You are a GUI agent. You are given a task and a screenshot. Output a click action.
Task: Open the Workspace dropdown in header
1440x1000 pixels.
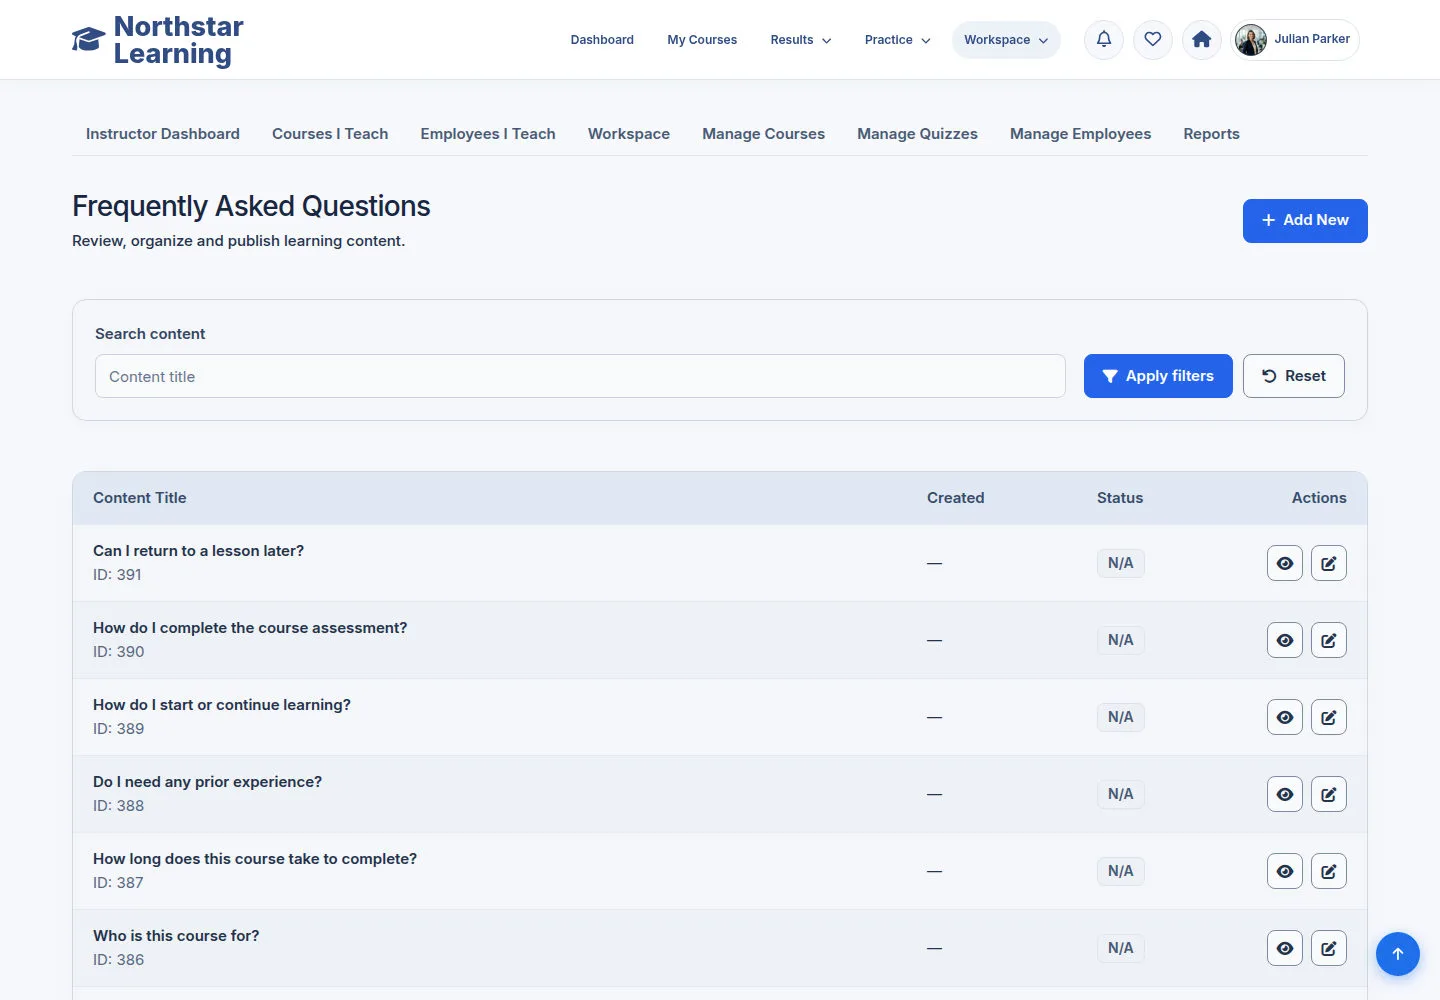tap(1006, 40)
